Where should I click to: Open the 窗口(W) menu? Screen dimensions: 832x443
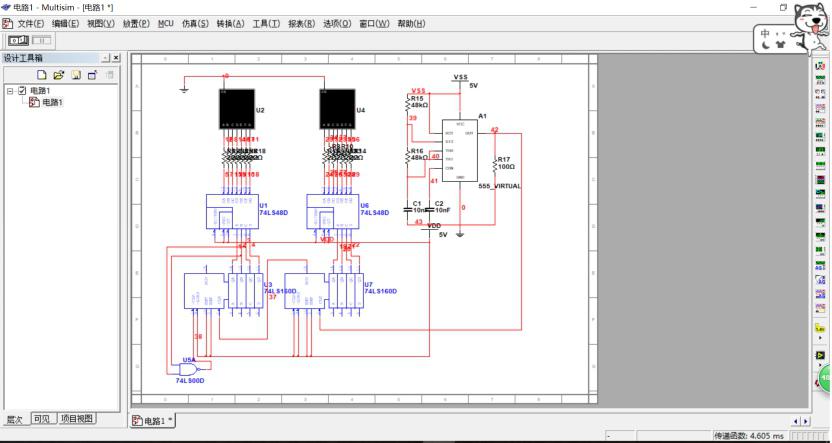374,24
